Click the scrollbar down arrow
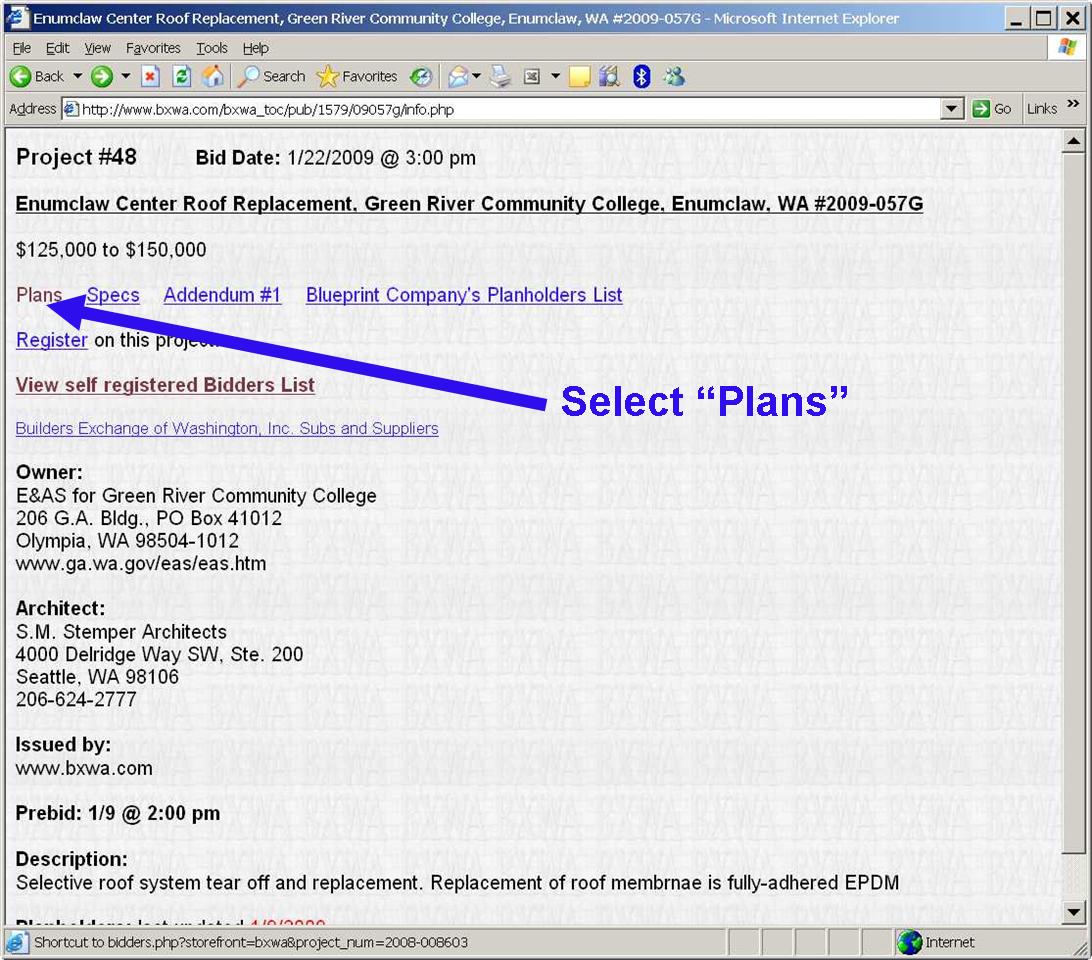This screenshot has height=960, width=1092. coord(1073,911)
